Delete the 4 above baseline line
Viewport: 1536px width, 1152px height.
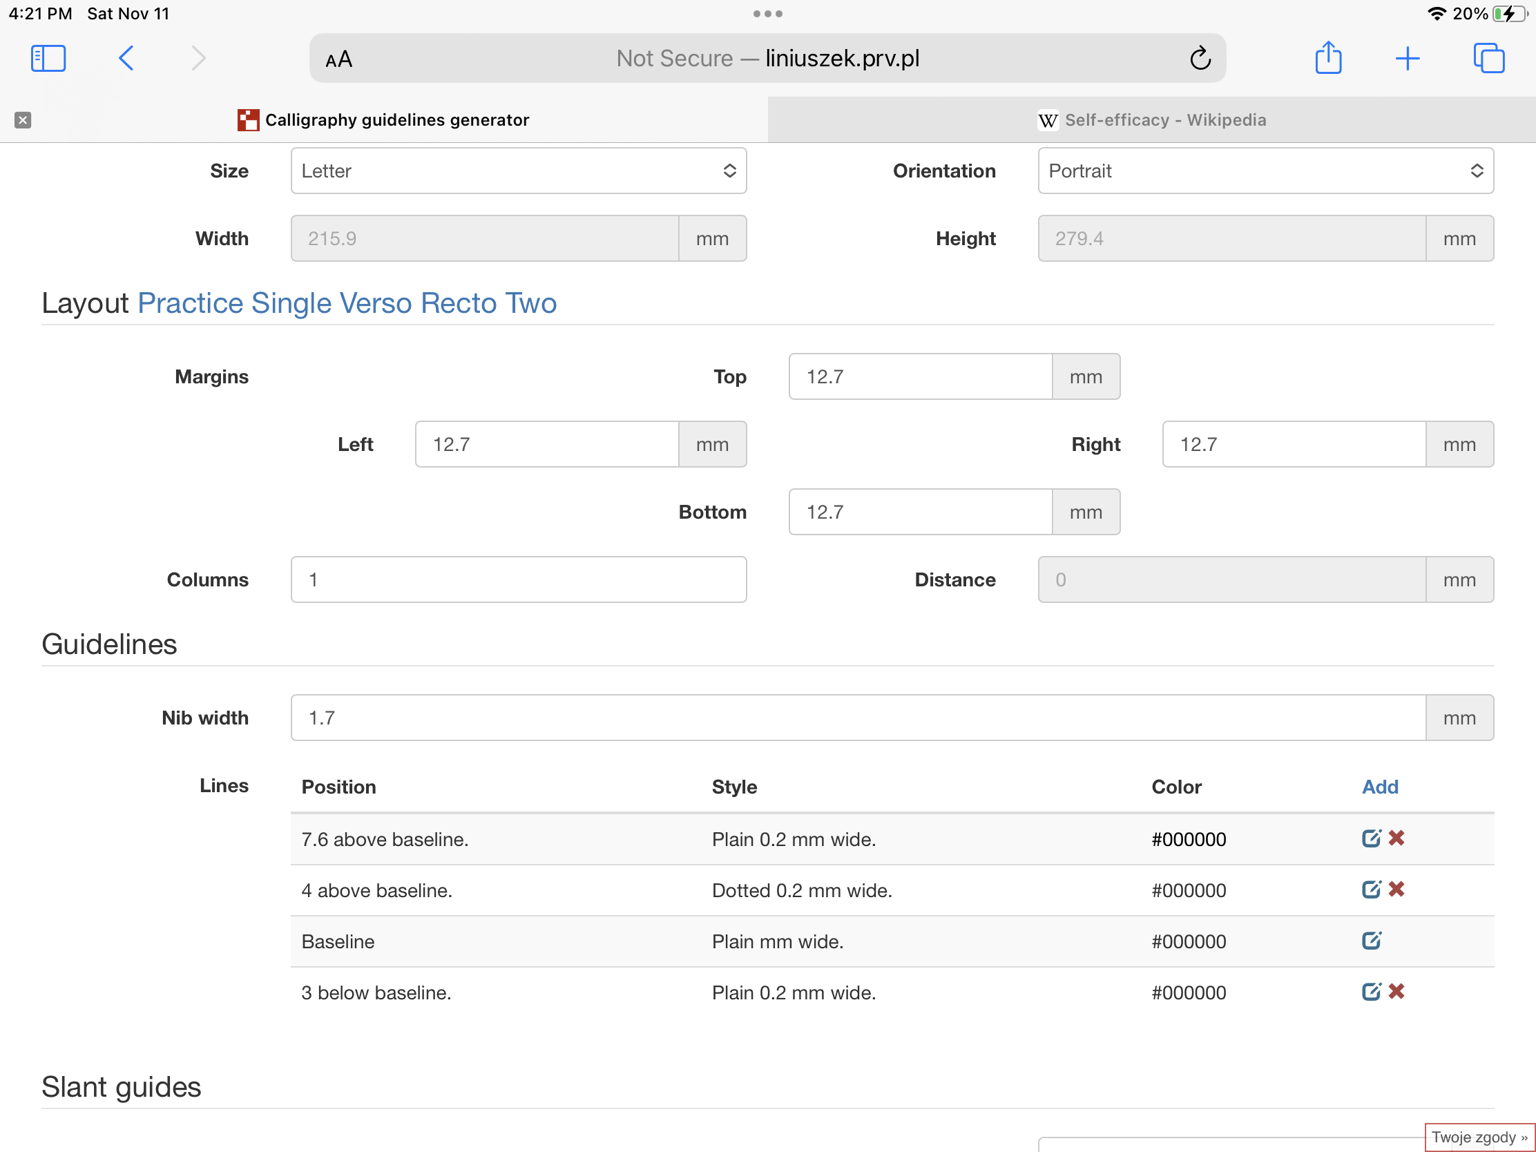coord(1397,889)
